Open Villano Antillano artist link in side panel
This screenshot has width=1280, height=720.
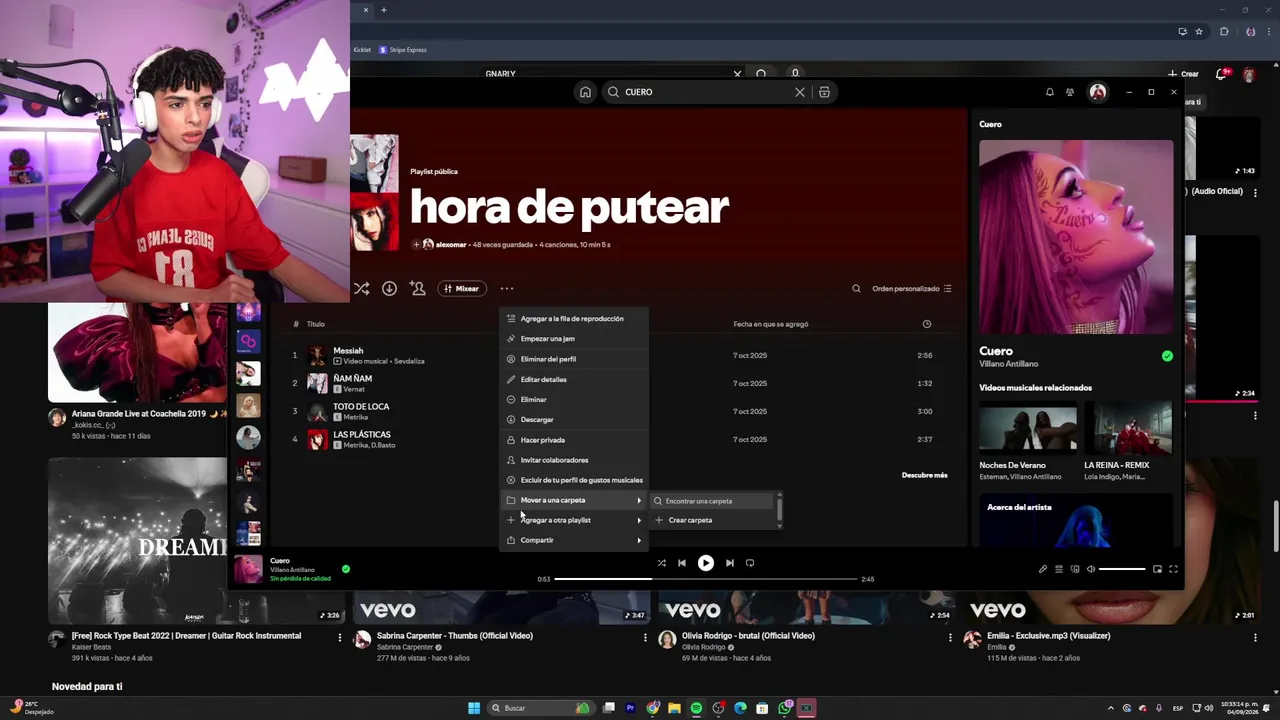tap(1009, 364)
